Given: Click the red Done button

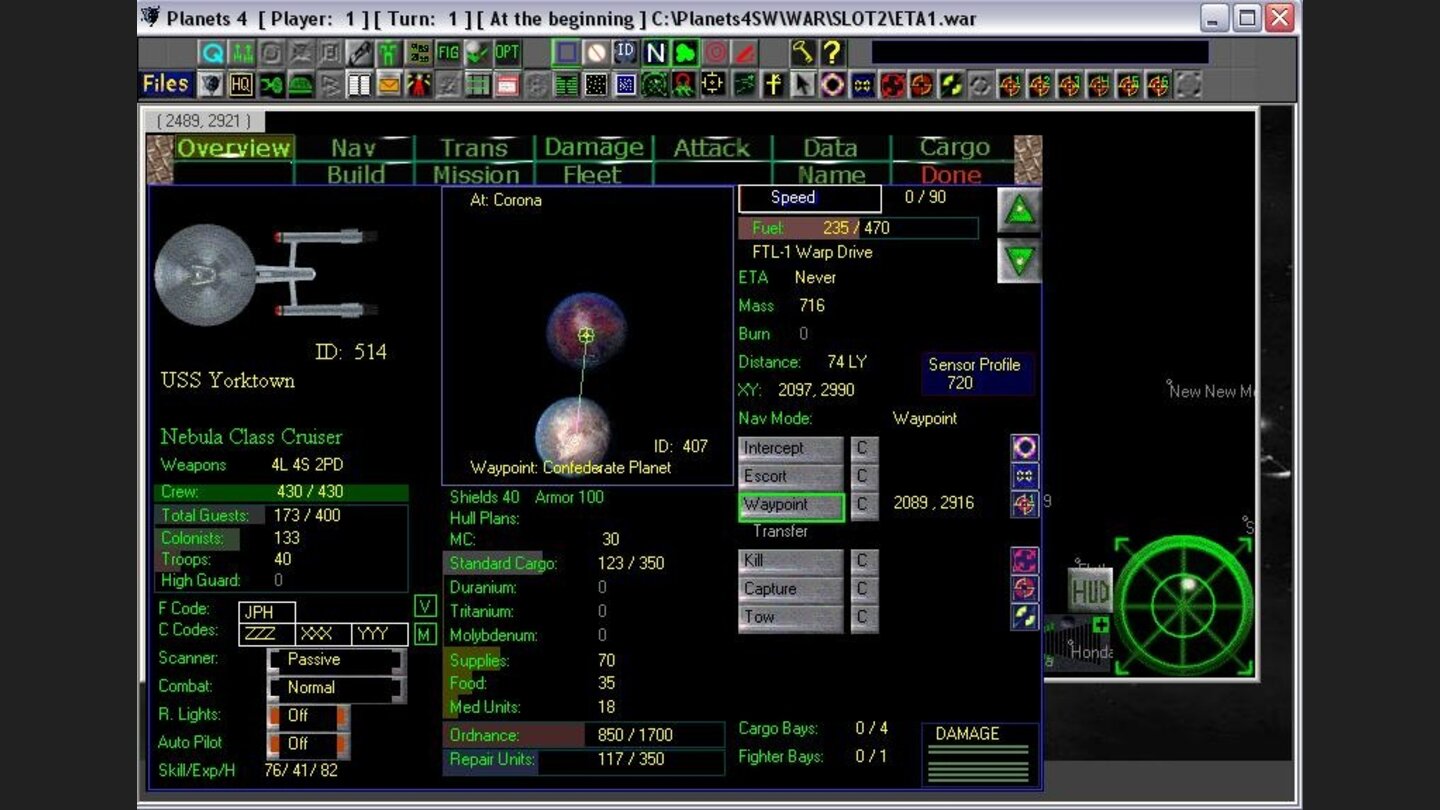Looking at the screenshot, I should 951,175.
